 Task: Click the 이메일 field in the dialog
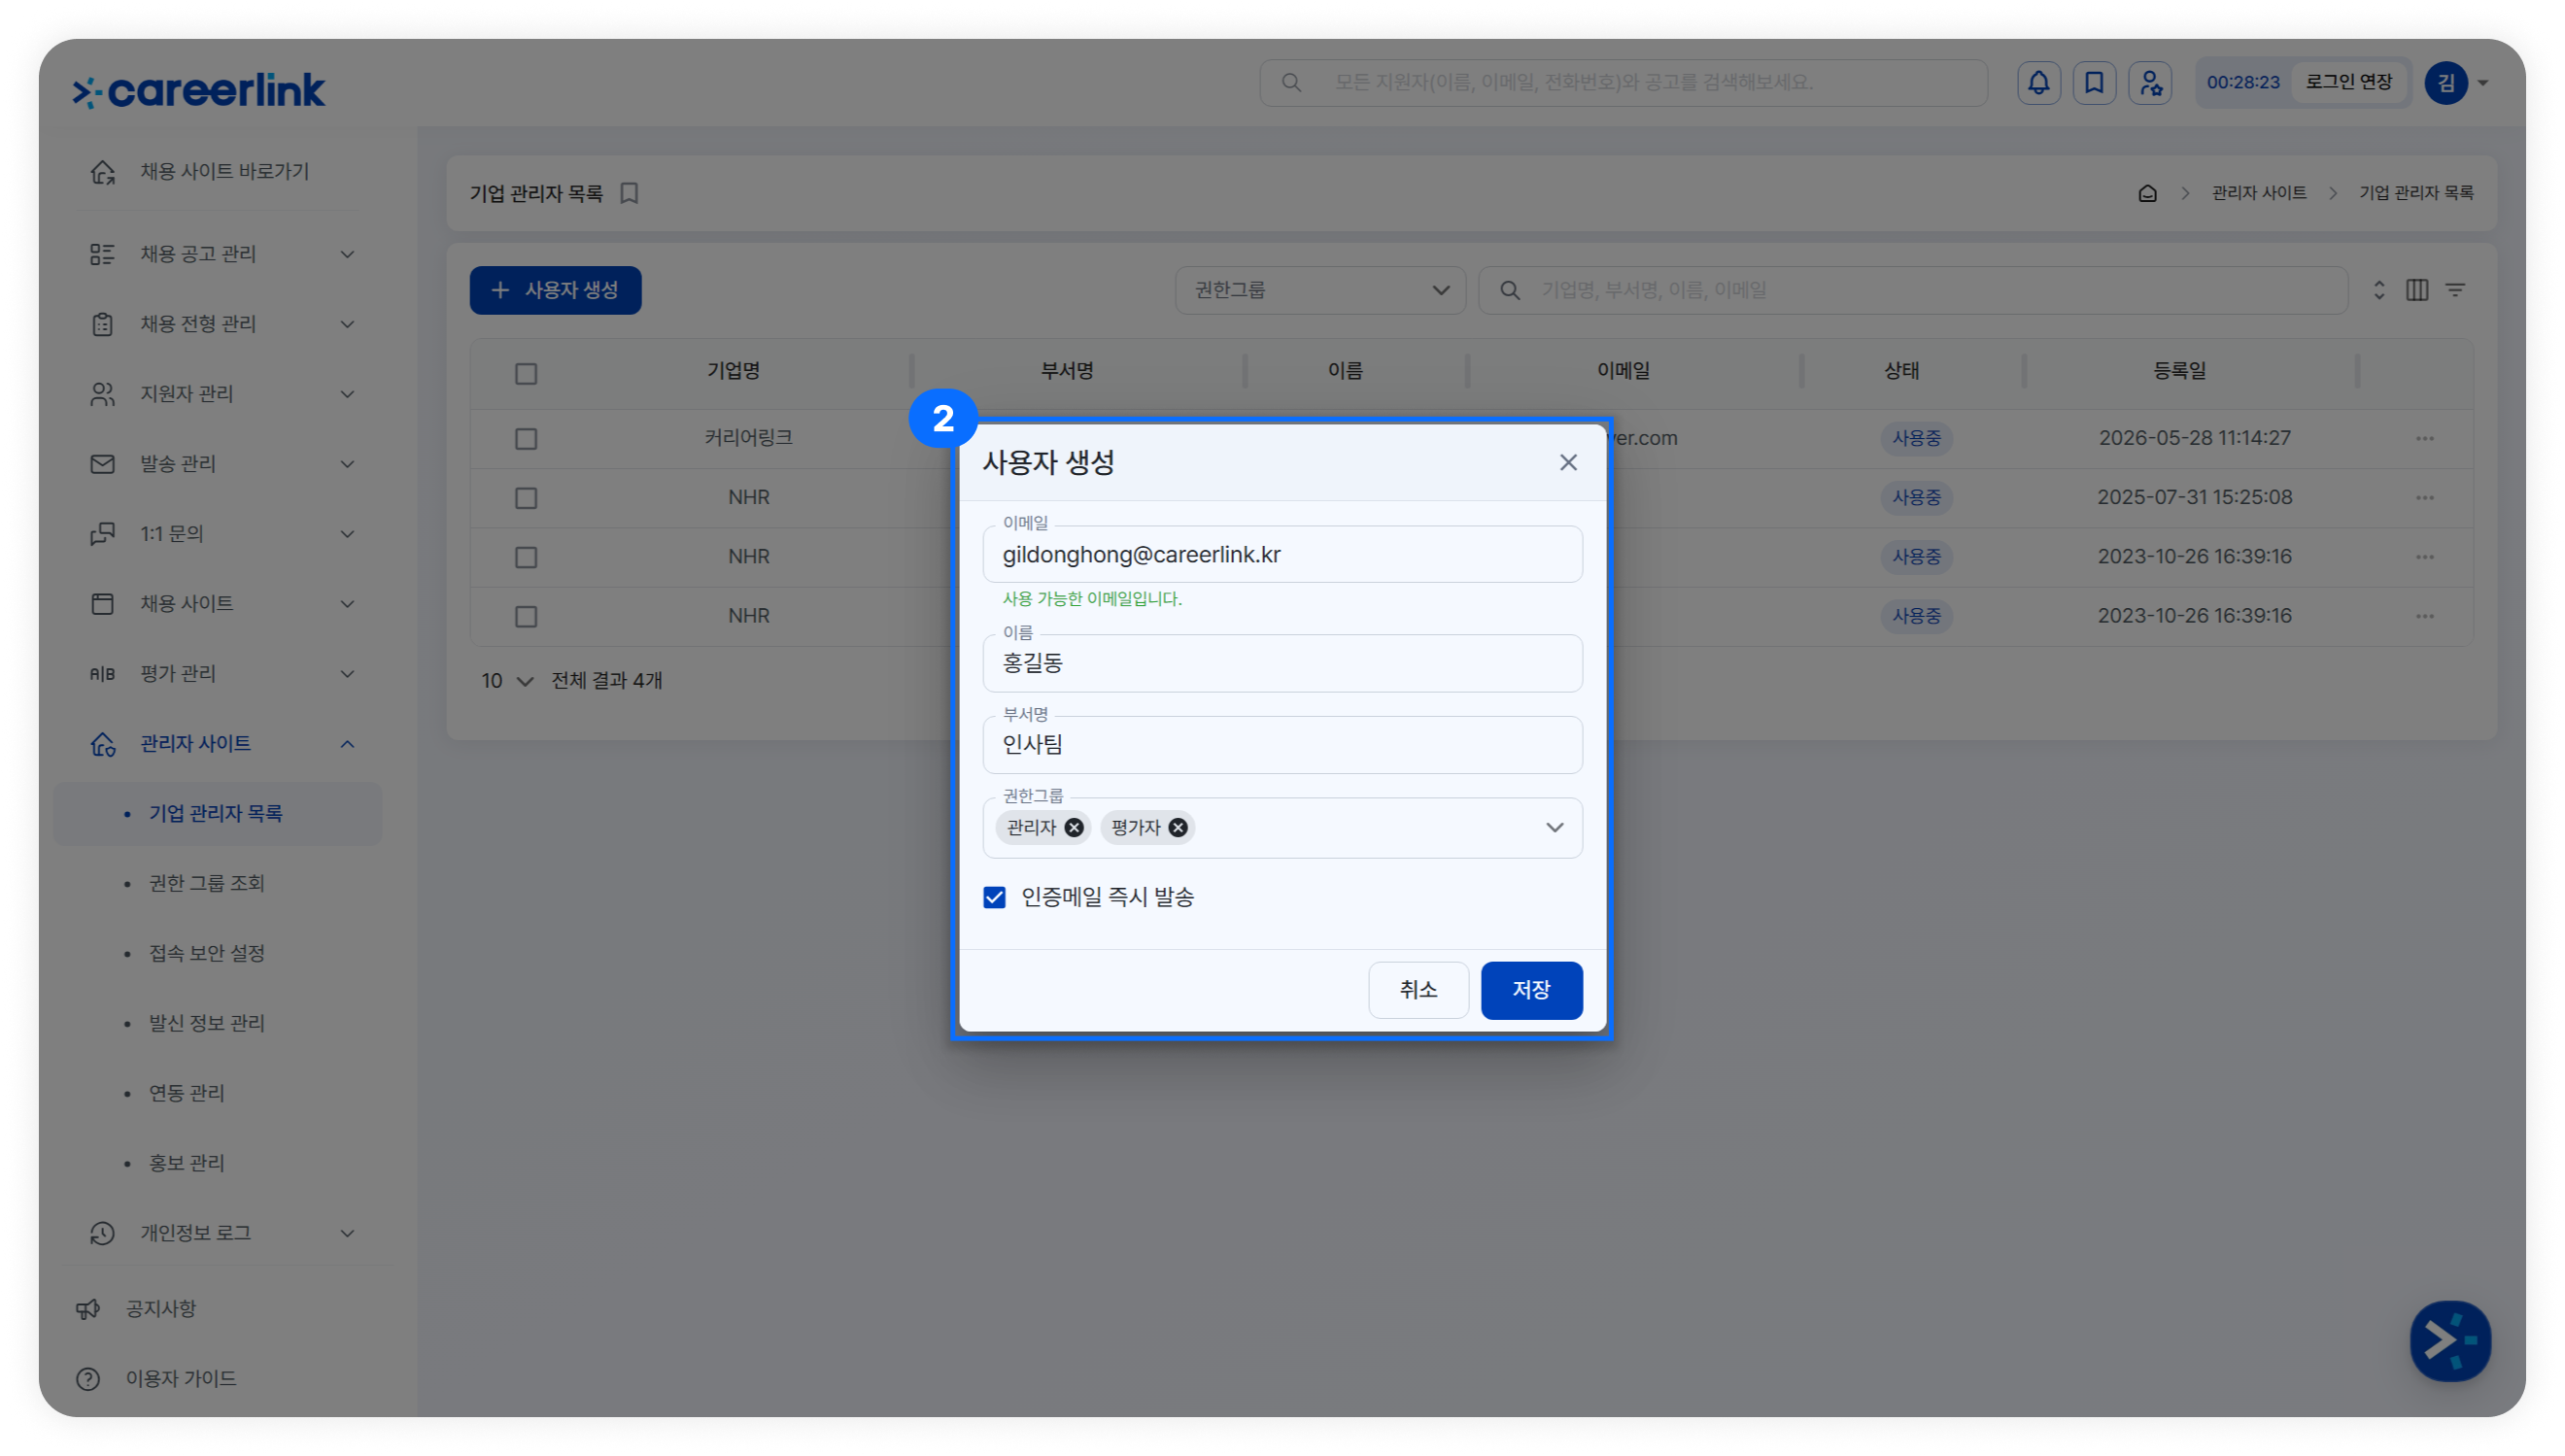point(1282,555)
